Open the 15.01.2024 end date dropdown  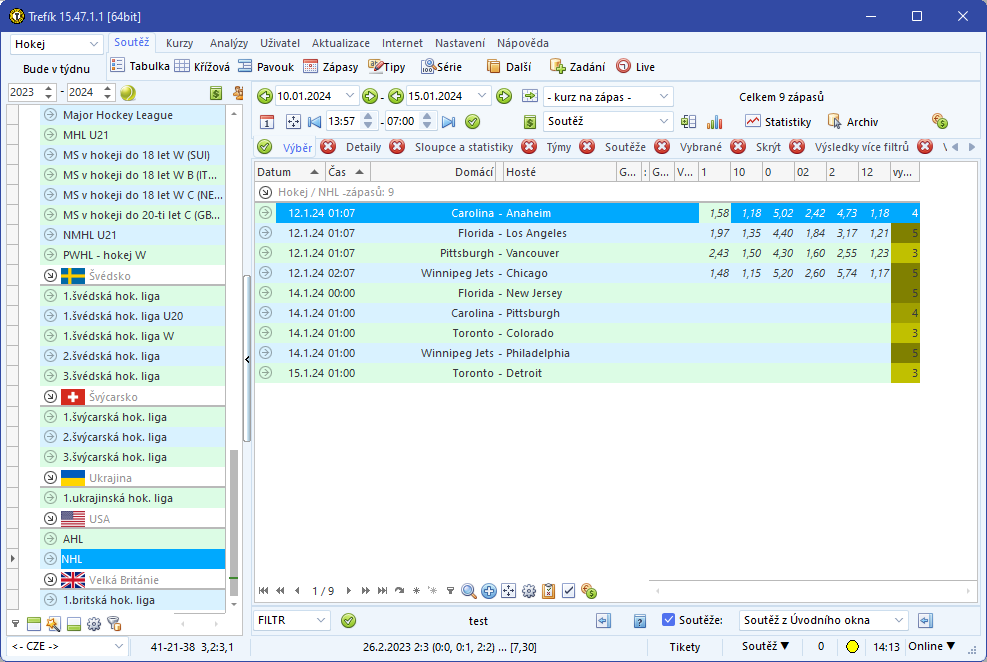click(482, 96)
